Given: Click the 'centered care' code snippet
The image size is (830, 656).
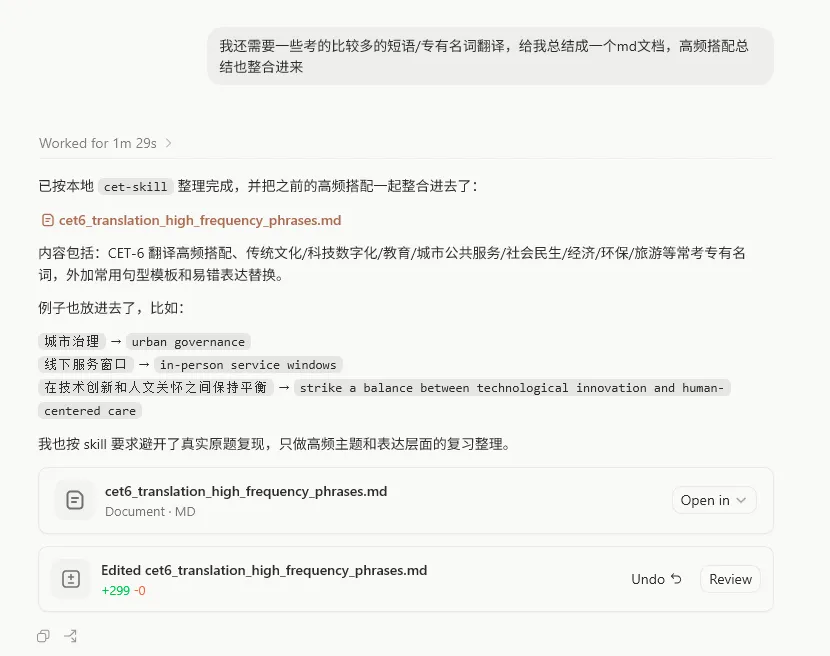Looking at the screenshot, I should tap(90, 411).
